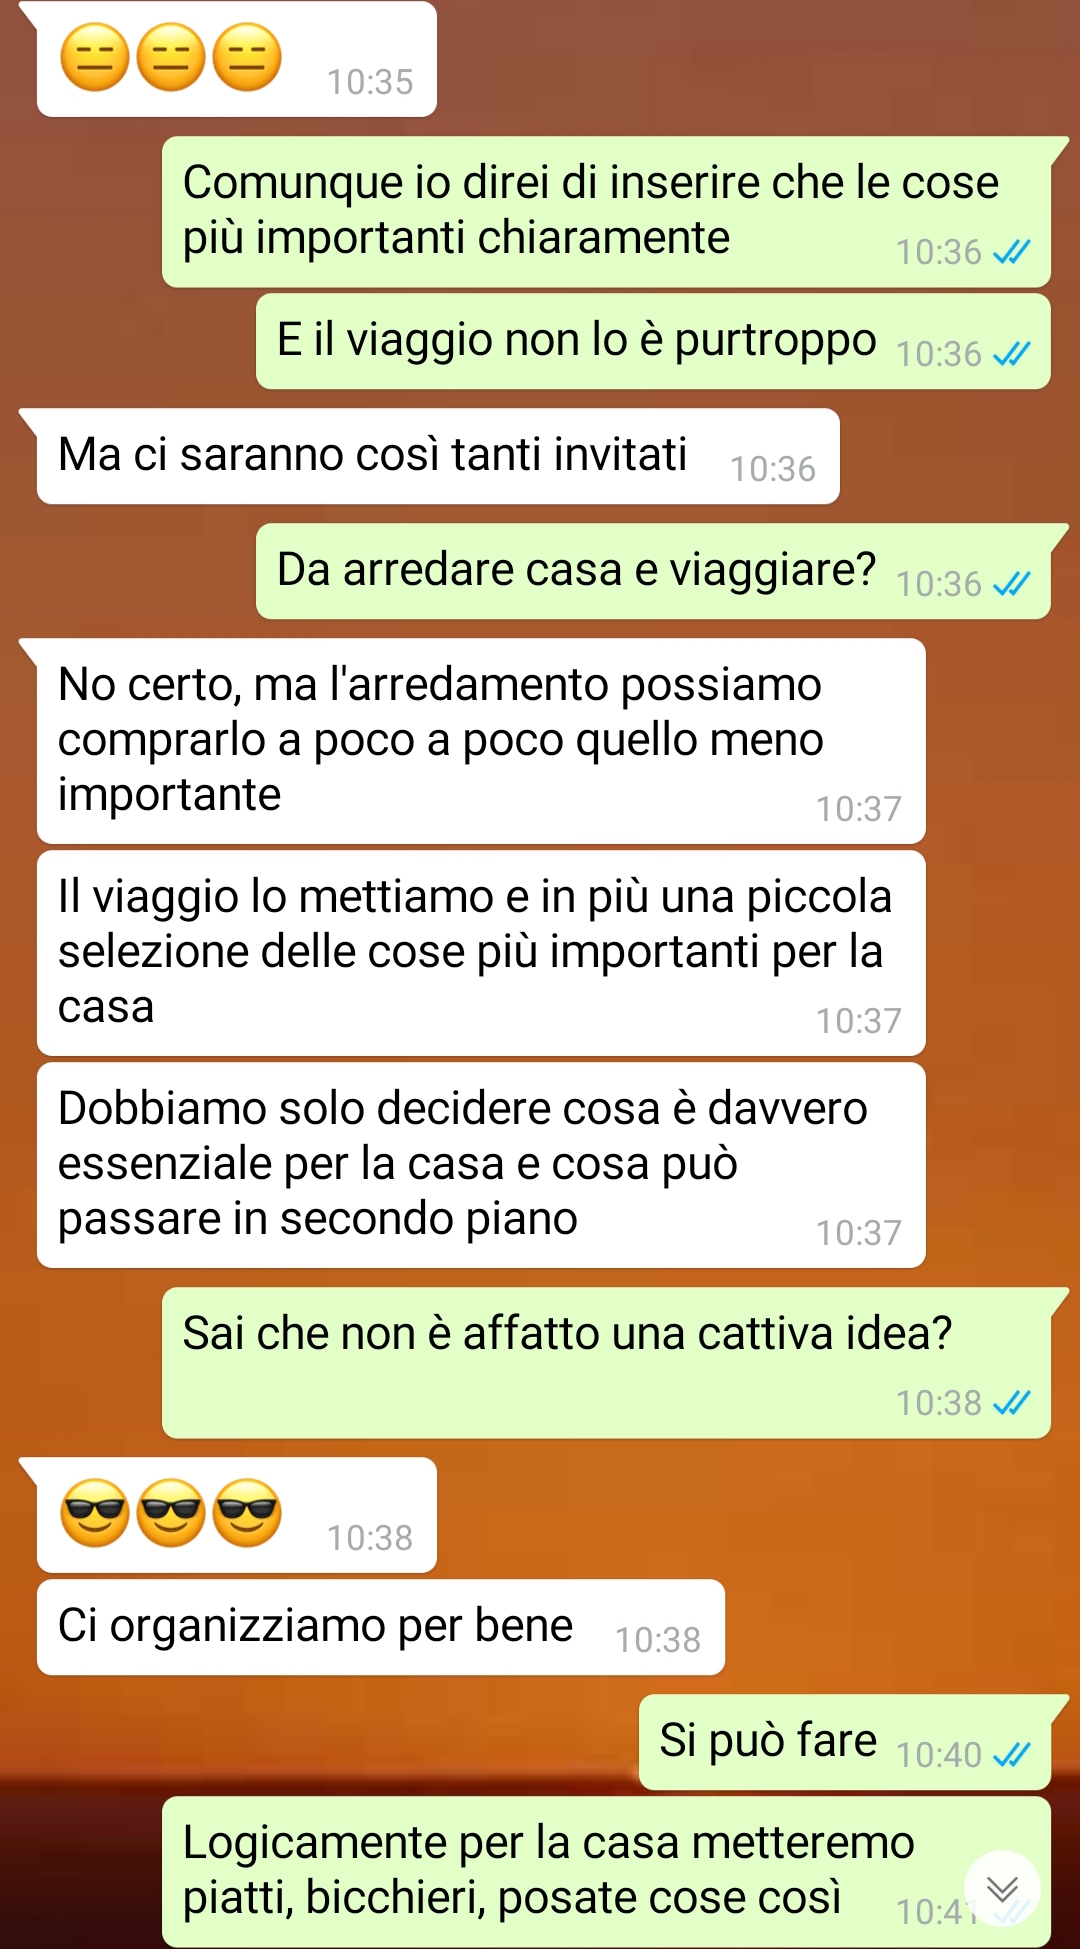Tap the 10:36 timestamp on the 'tanti invitati' message
The width and height of the screenshot is (1080, 1949).
pos(773,469)
